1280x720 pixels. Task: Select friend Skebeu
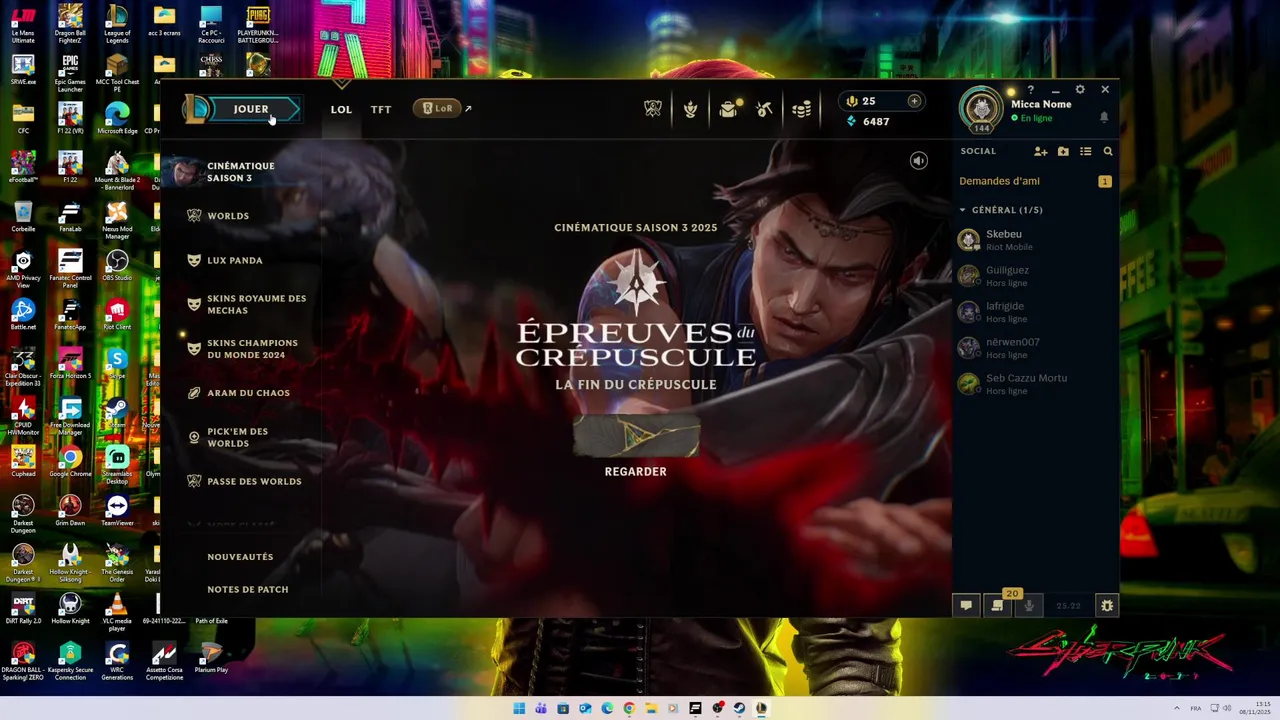pyautogui.click(x=1035, y=240)
